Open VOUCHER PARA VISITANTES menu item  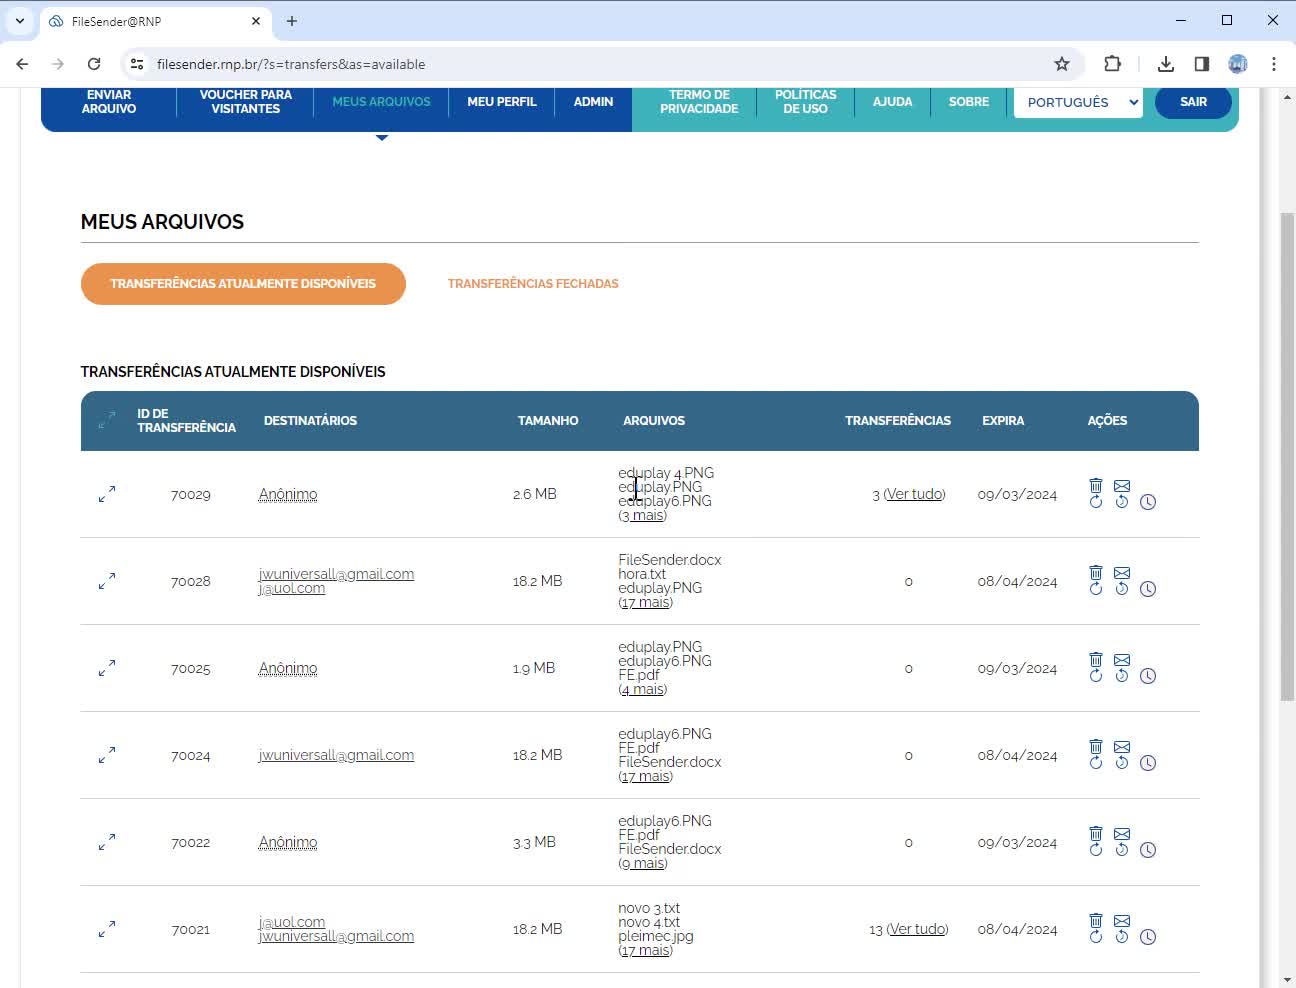pos(246,102)
